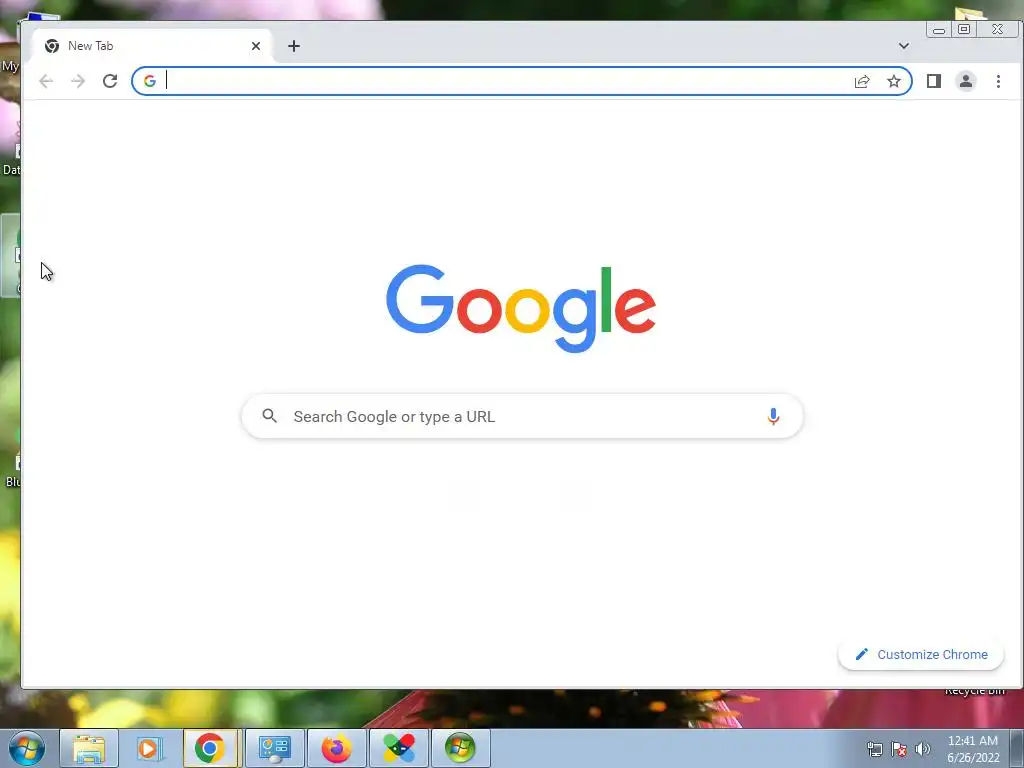Open a new tab with plus button
The width and height of the screenshot is (1024, 768).
click(x=294, y=46)
